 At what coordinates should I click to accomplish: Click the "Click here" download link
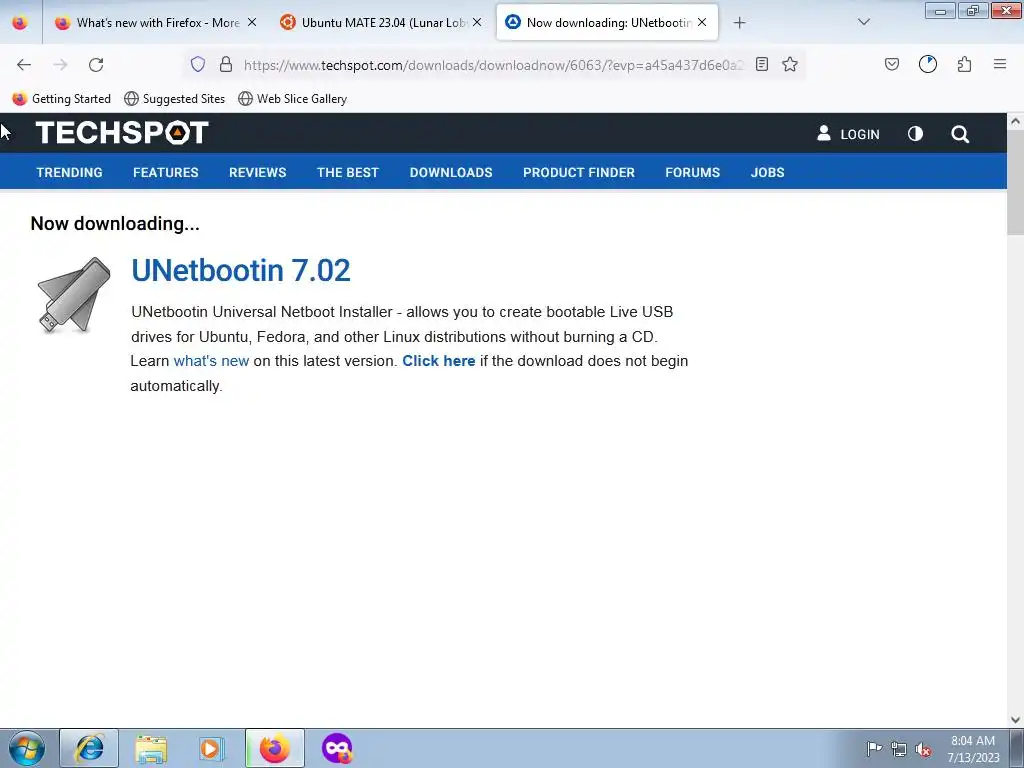(439, 361)
